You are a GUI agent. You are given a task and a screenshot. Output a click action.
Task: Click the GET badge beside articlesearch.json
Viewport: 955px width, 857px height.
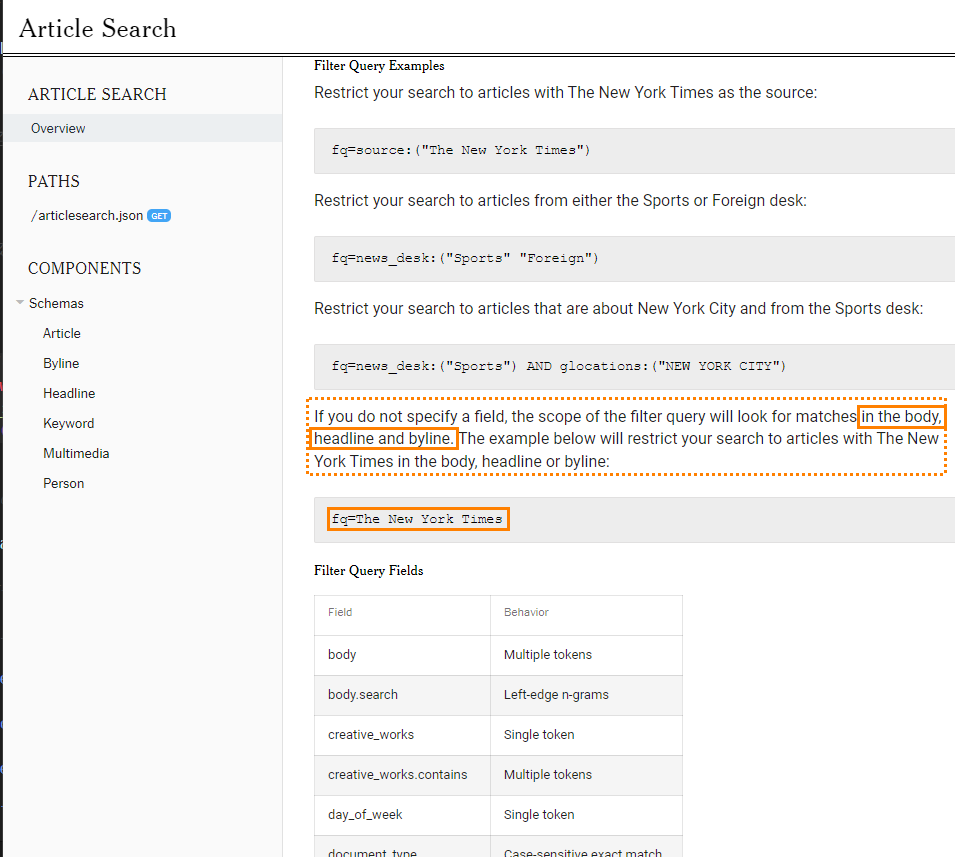(x=159, y=216)
